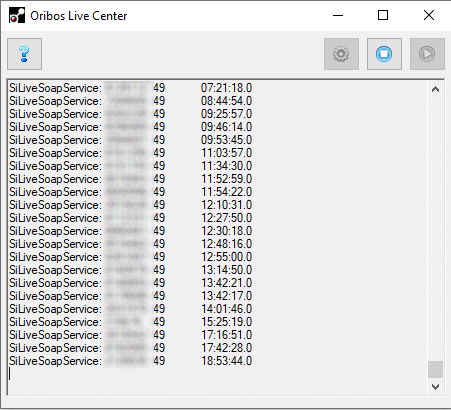This screenshot has width=451, height=410.
Task: Close the Oribos Live Center window
Action: point(429,16)
